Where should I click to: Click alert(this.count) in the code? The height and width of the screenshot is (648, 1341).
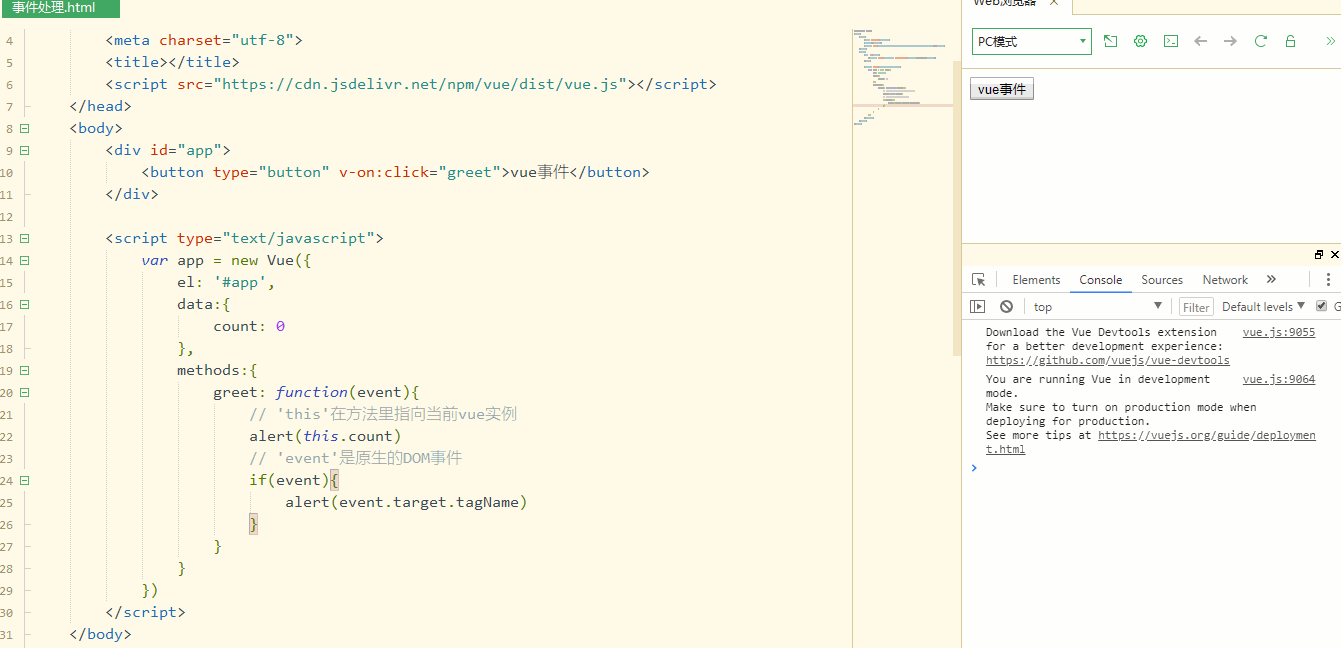(x=325, y=436)
